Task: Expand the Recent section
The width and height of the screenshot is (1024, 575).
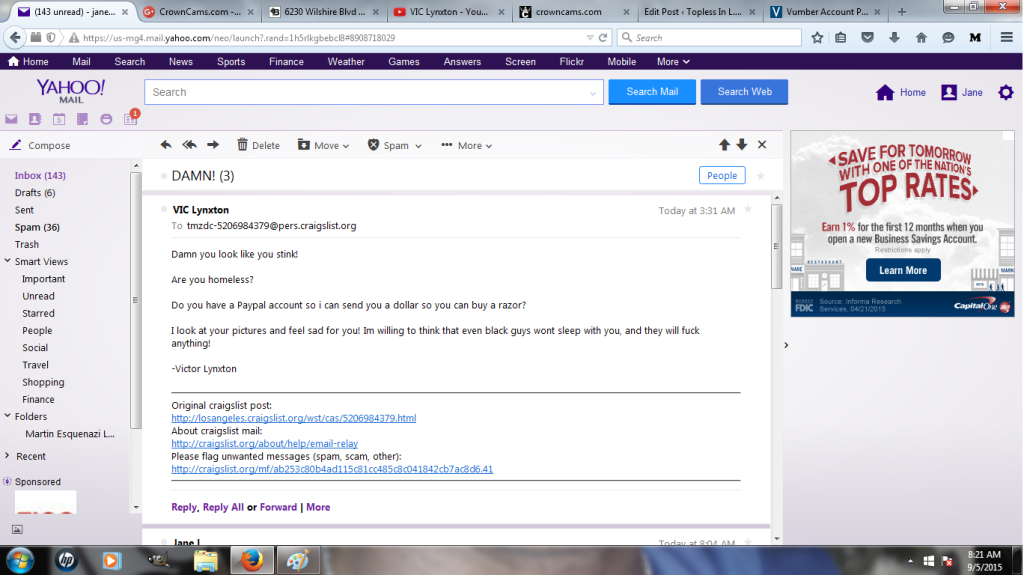Action: [7, 455]
